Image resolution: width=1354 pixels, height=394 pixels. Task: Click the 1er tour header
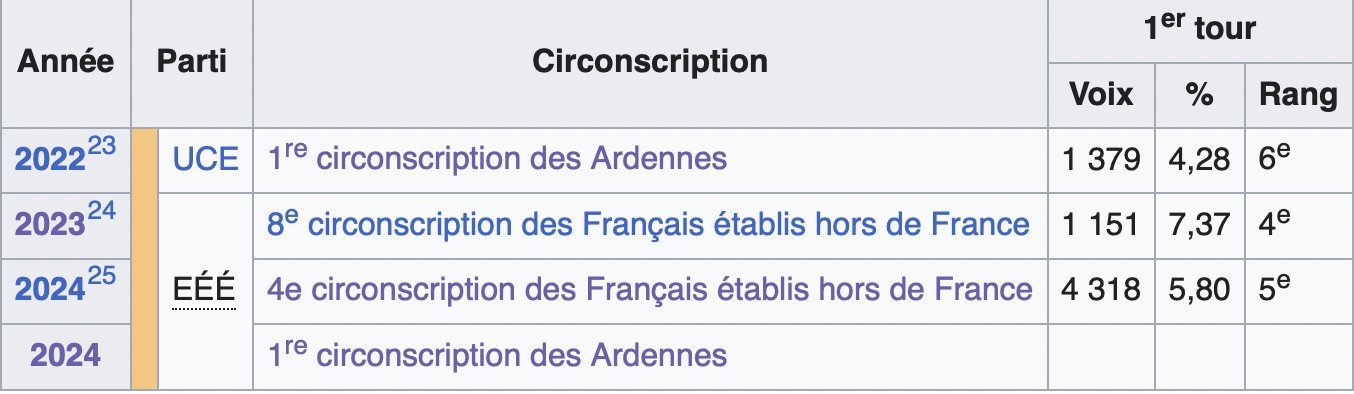pyautogui.click(x=1200, y=29)
